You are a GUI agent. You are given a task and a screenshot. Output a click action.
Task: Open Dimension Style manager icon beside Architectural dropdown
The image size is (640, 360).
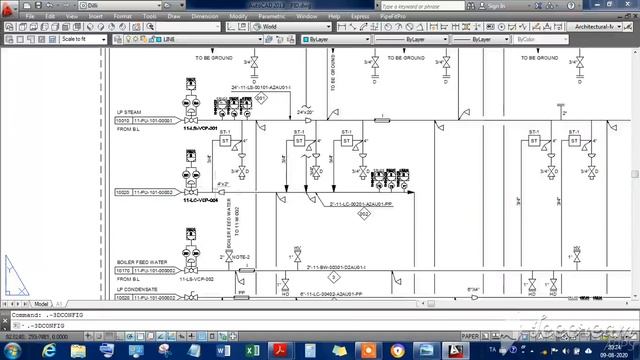(x=629, y=27)
